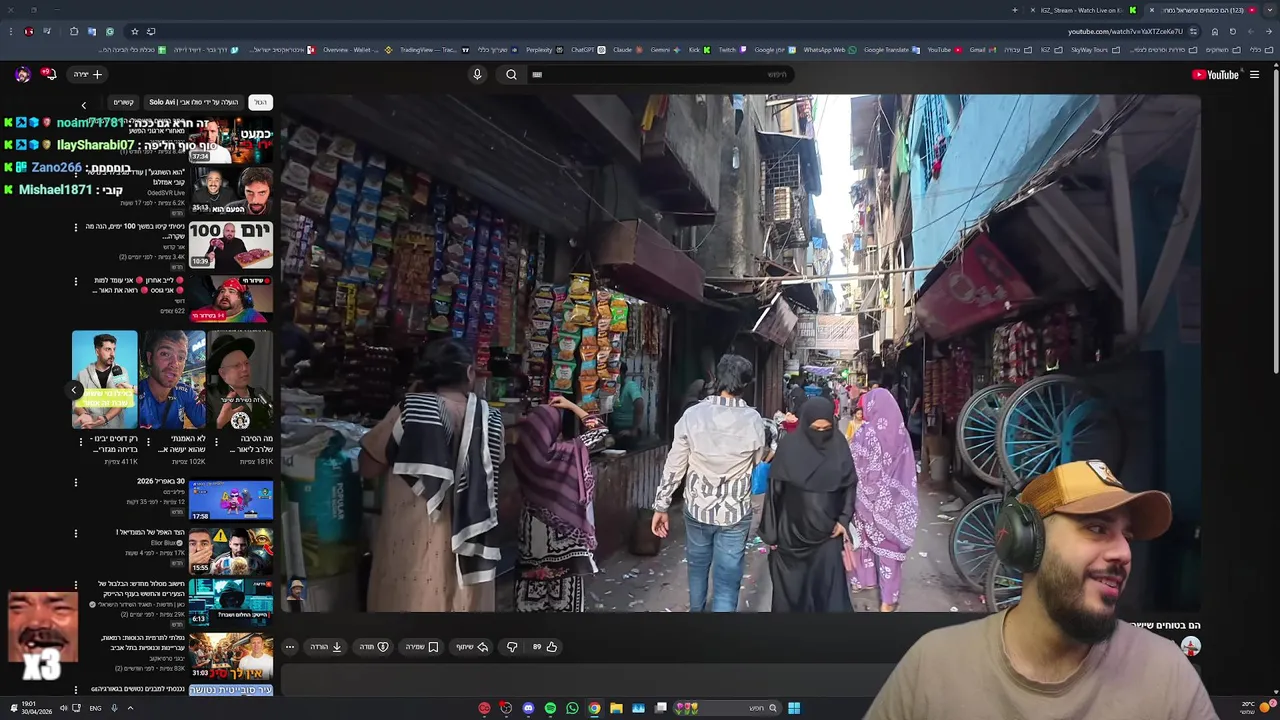Open options for the live stream video
The image size is (1280, 720).
[76, 282]
